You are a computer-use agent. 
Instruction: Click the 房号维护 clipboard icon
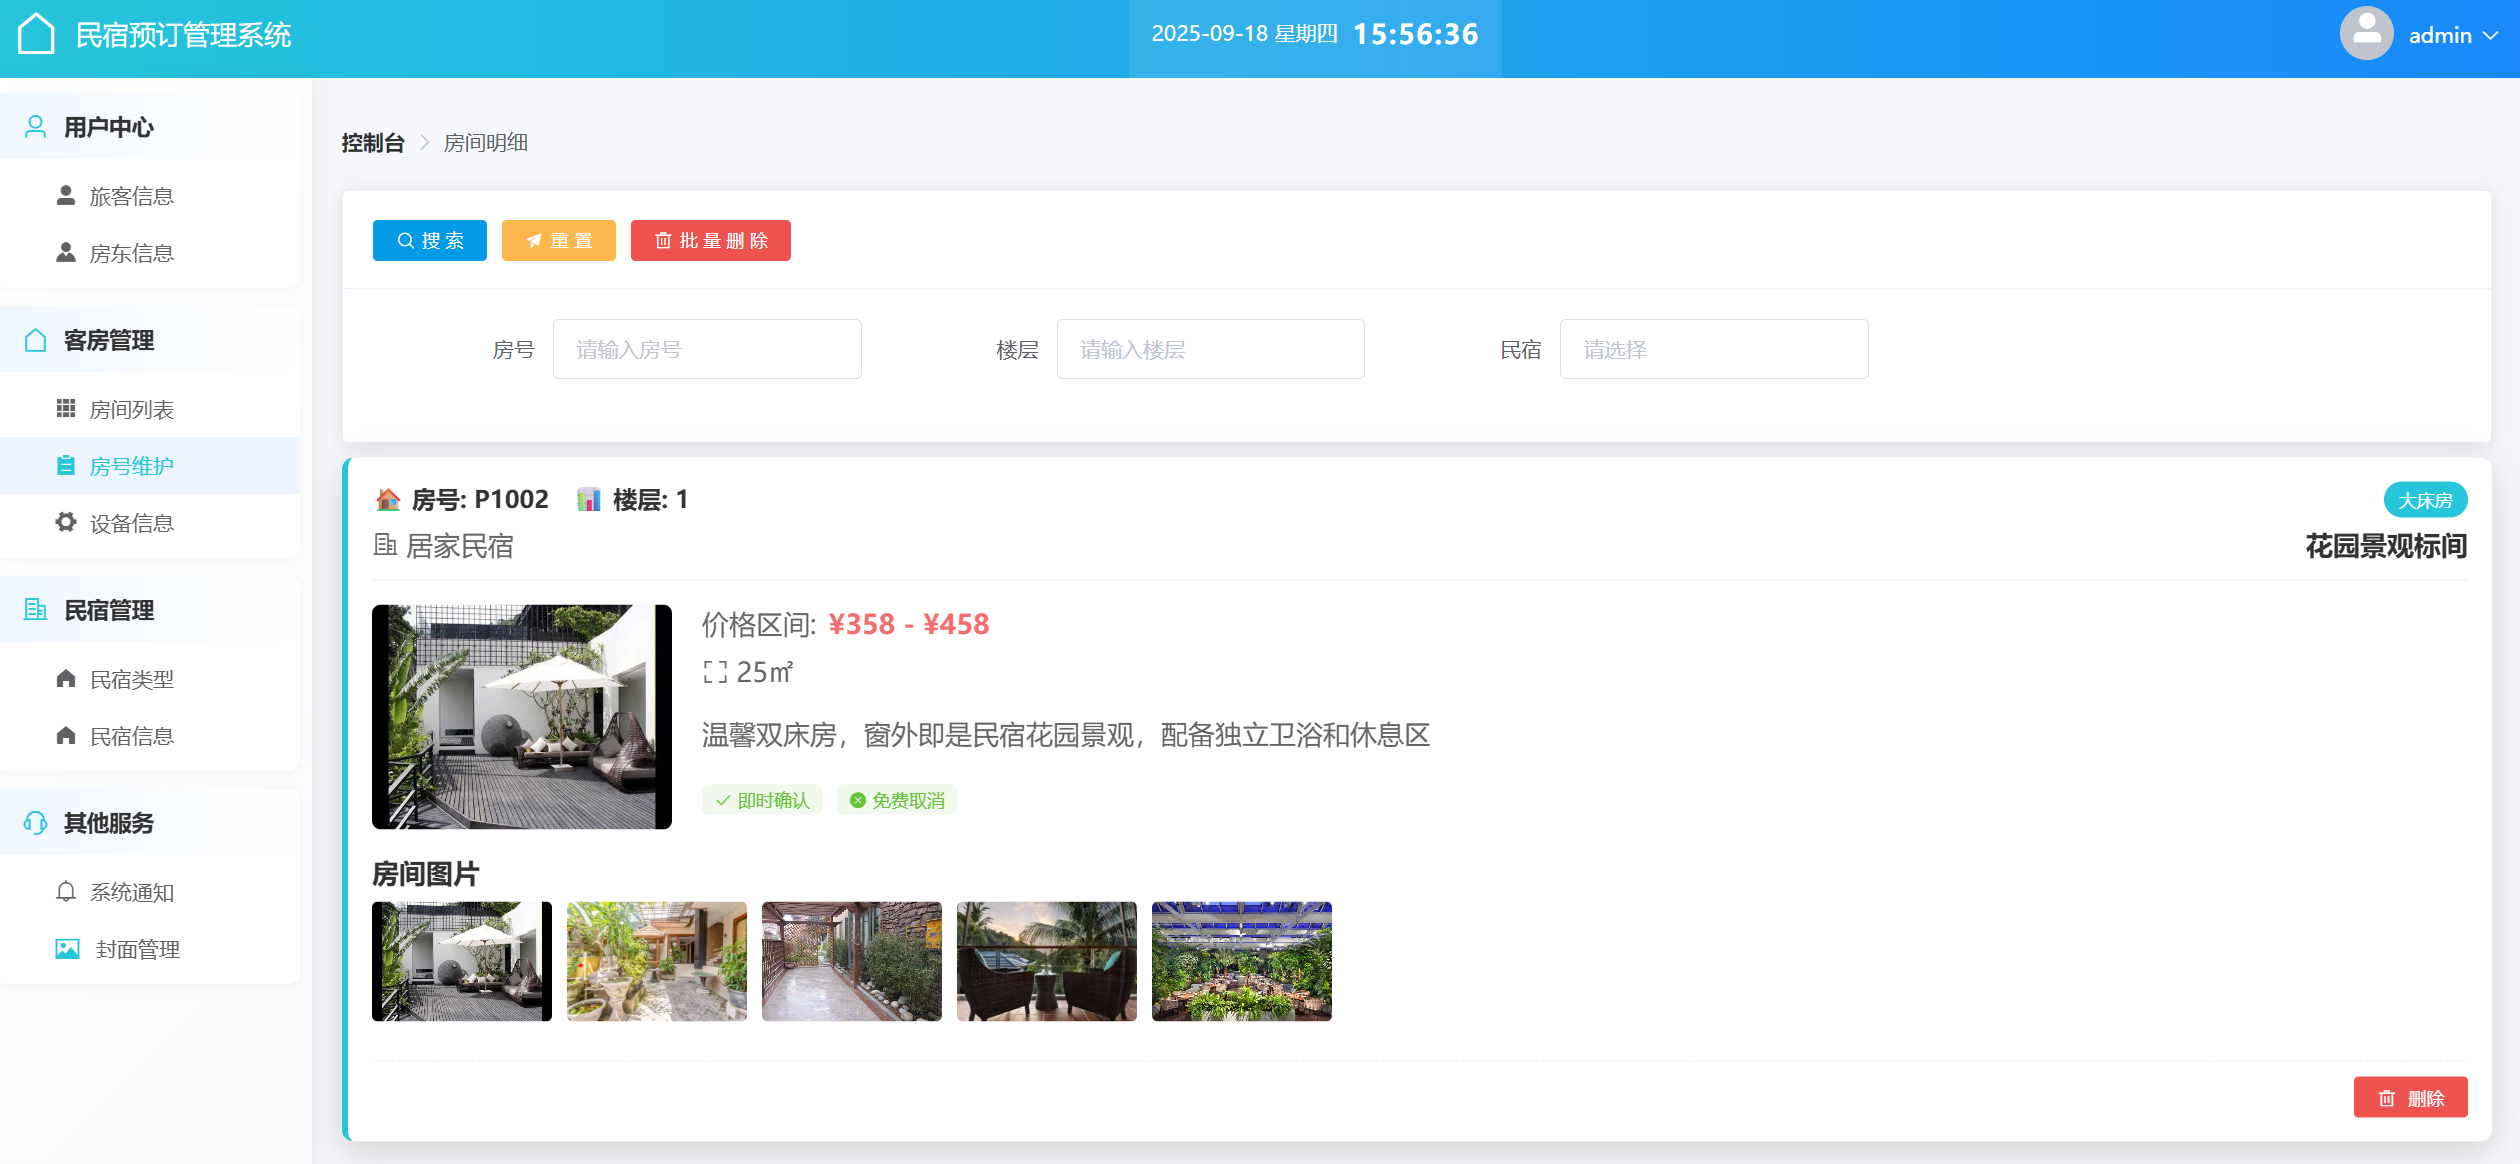pos(66,466)
